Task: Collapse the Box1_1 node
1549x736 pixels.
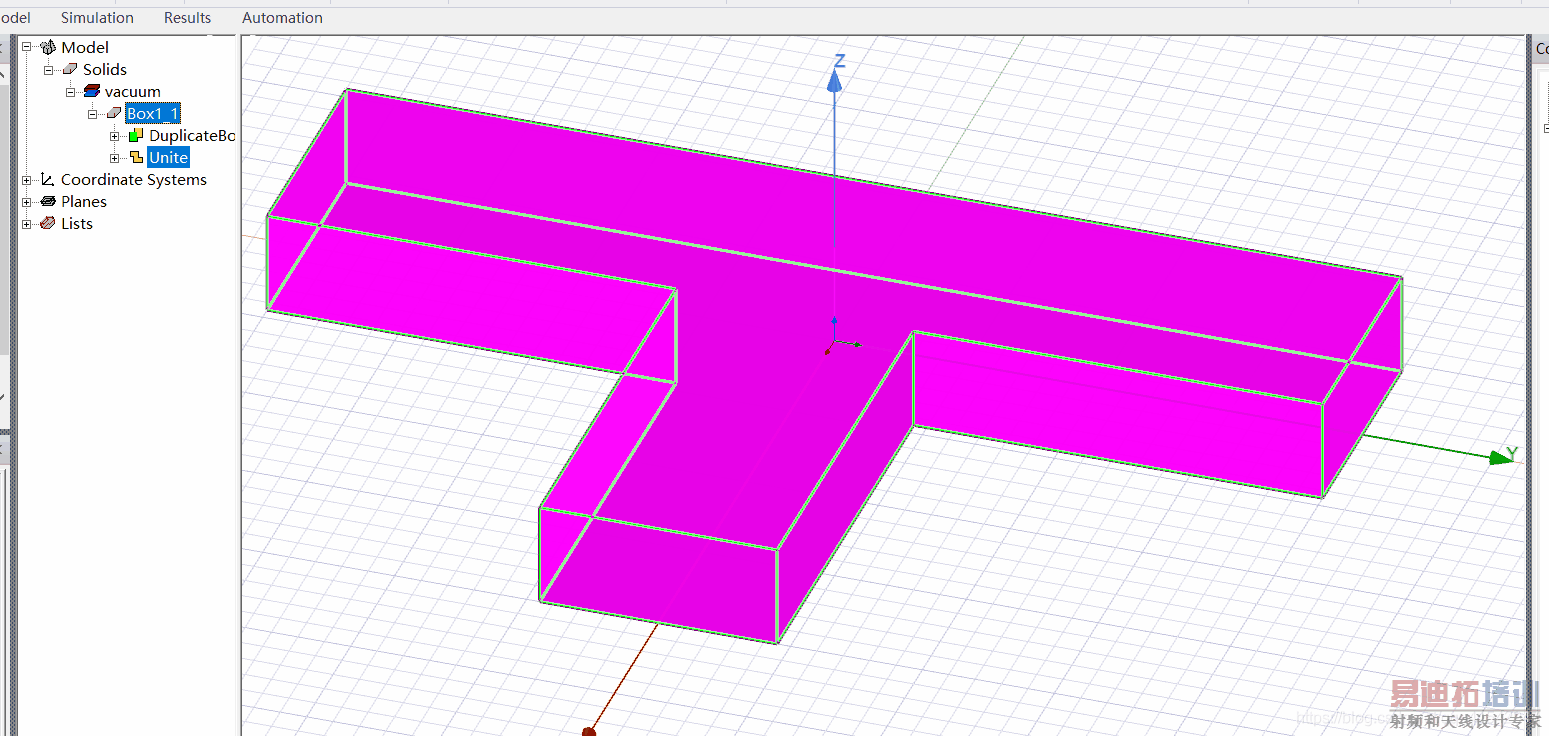Action: [x=93, y=113]
